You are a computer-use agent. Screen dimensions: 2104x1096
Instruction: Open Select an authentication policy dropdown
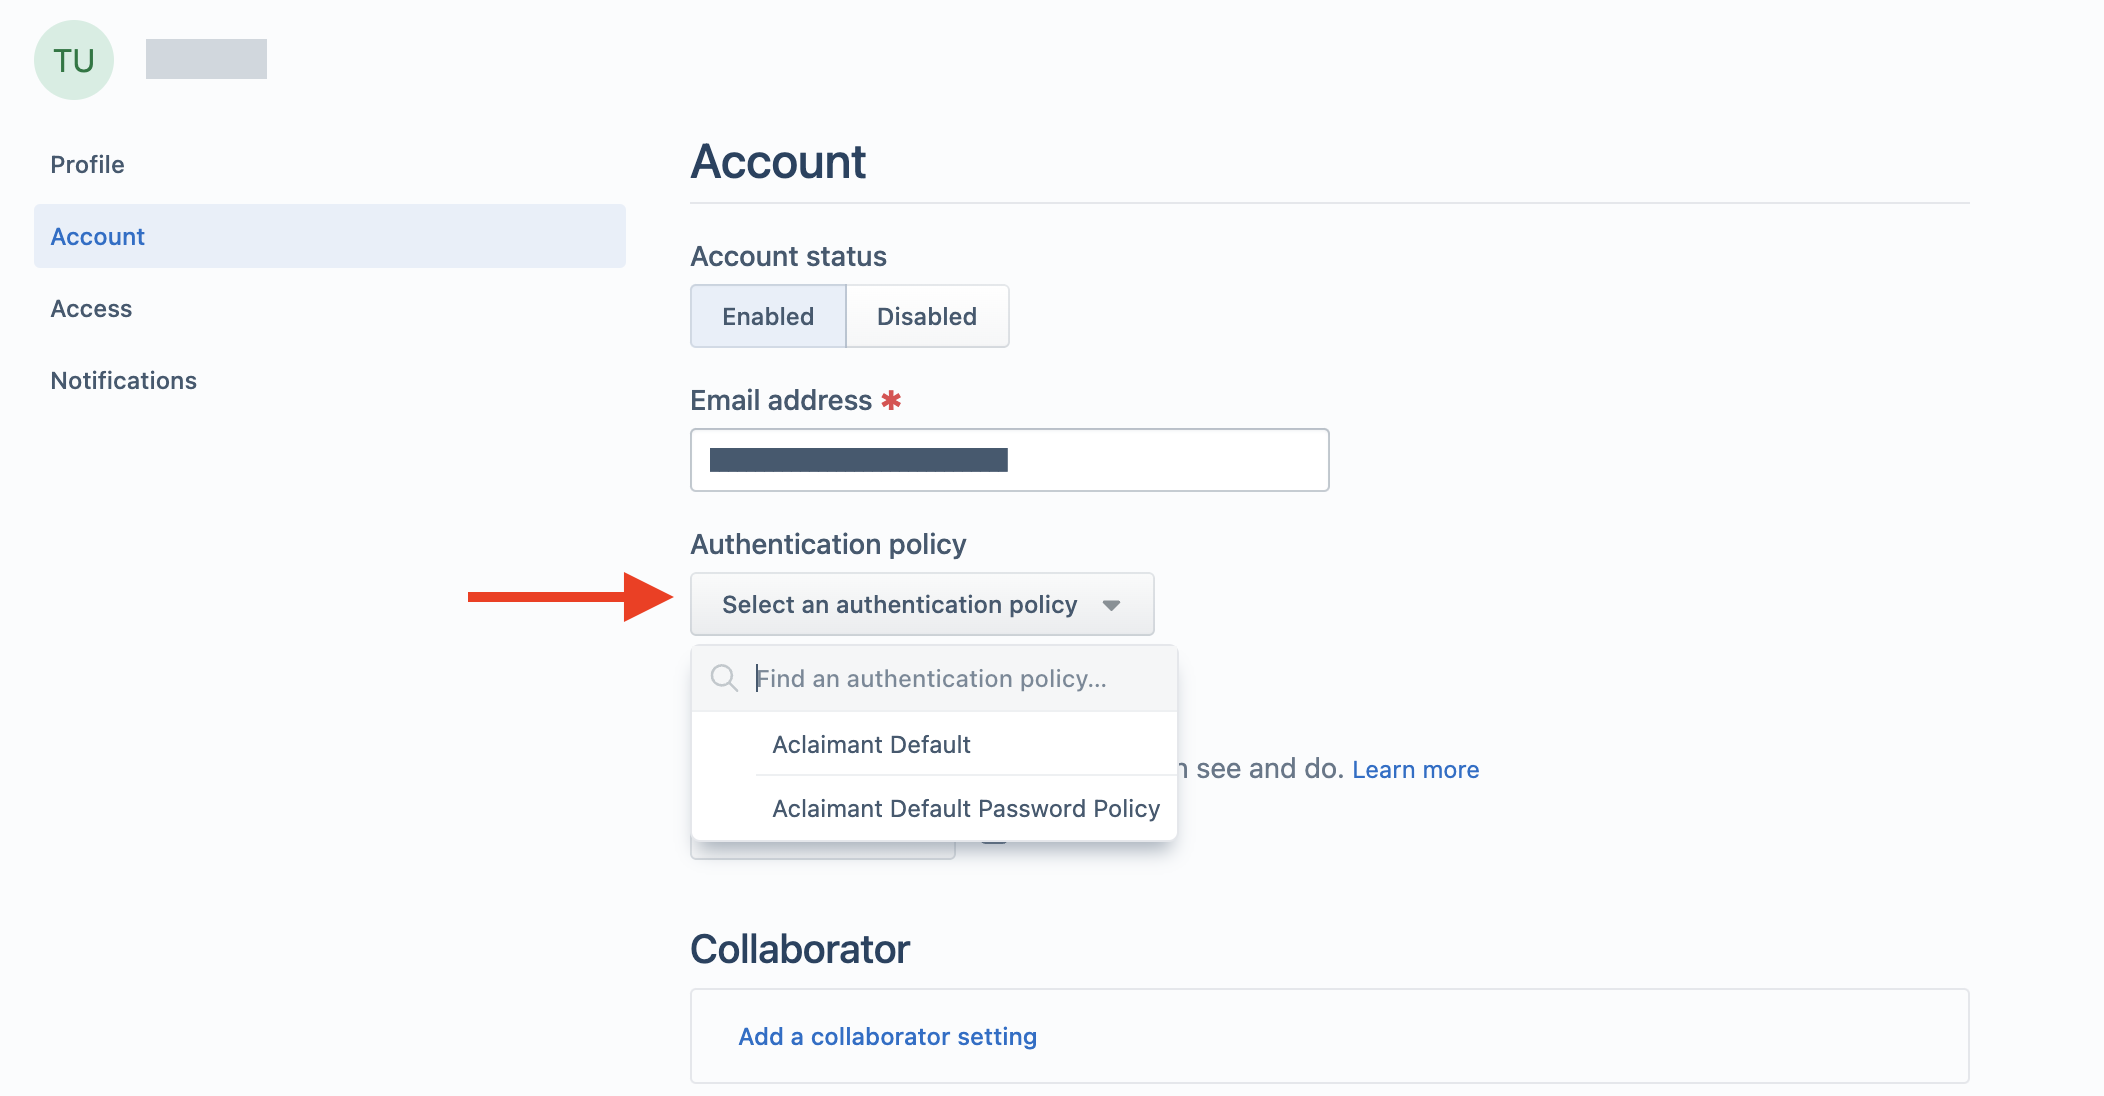pos(922,604)
